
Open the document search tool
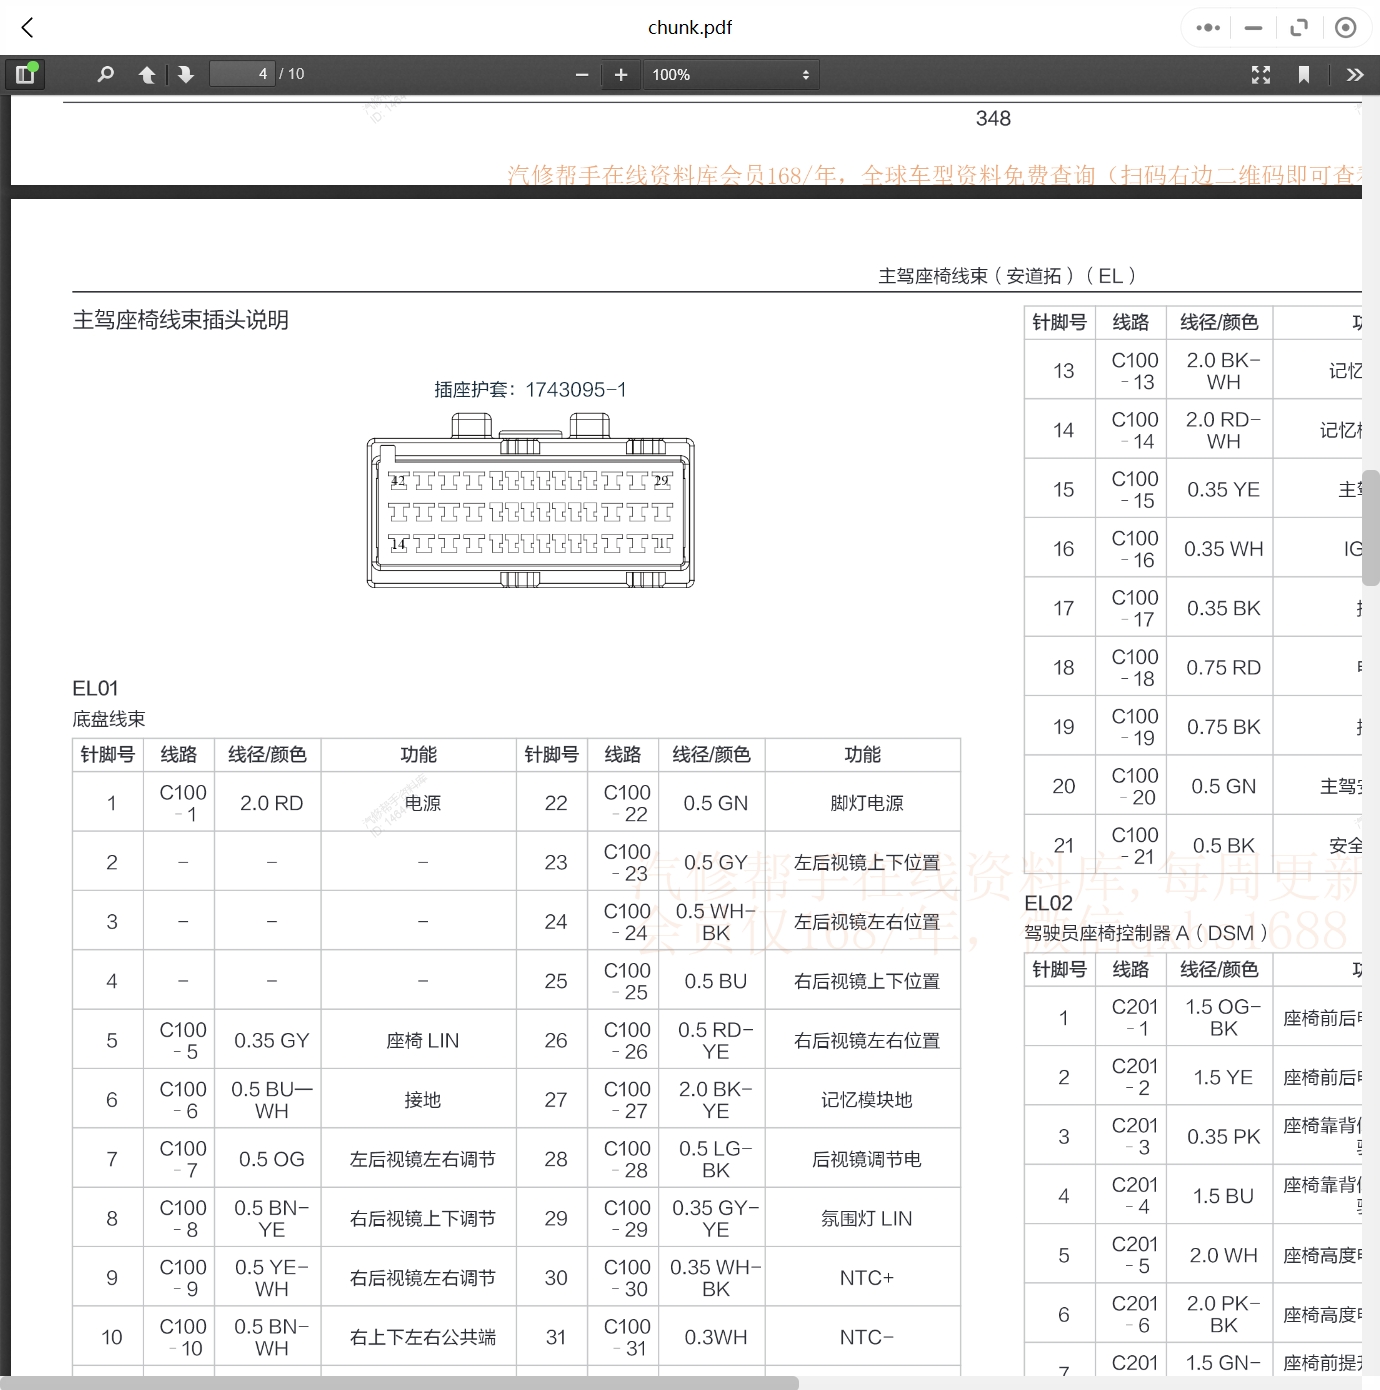point(105,74)
